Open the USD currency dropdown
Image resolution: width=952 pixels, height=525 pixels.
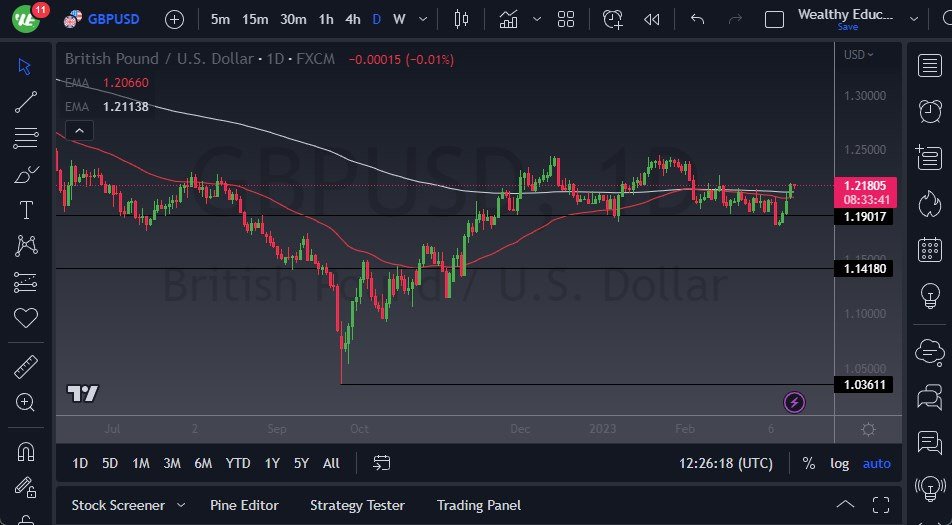point(858,55)
